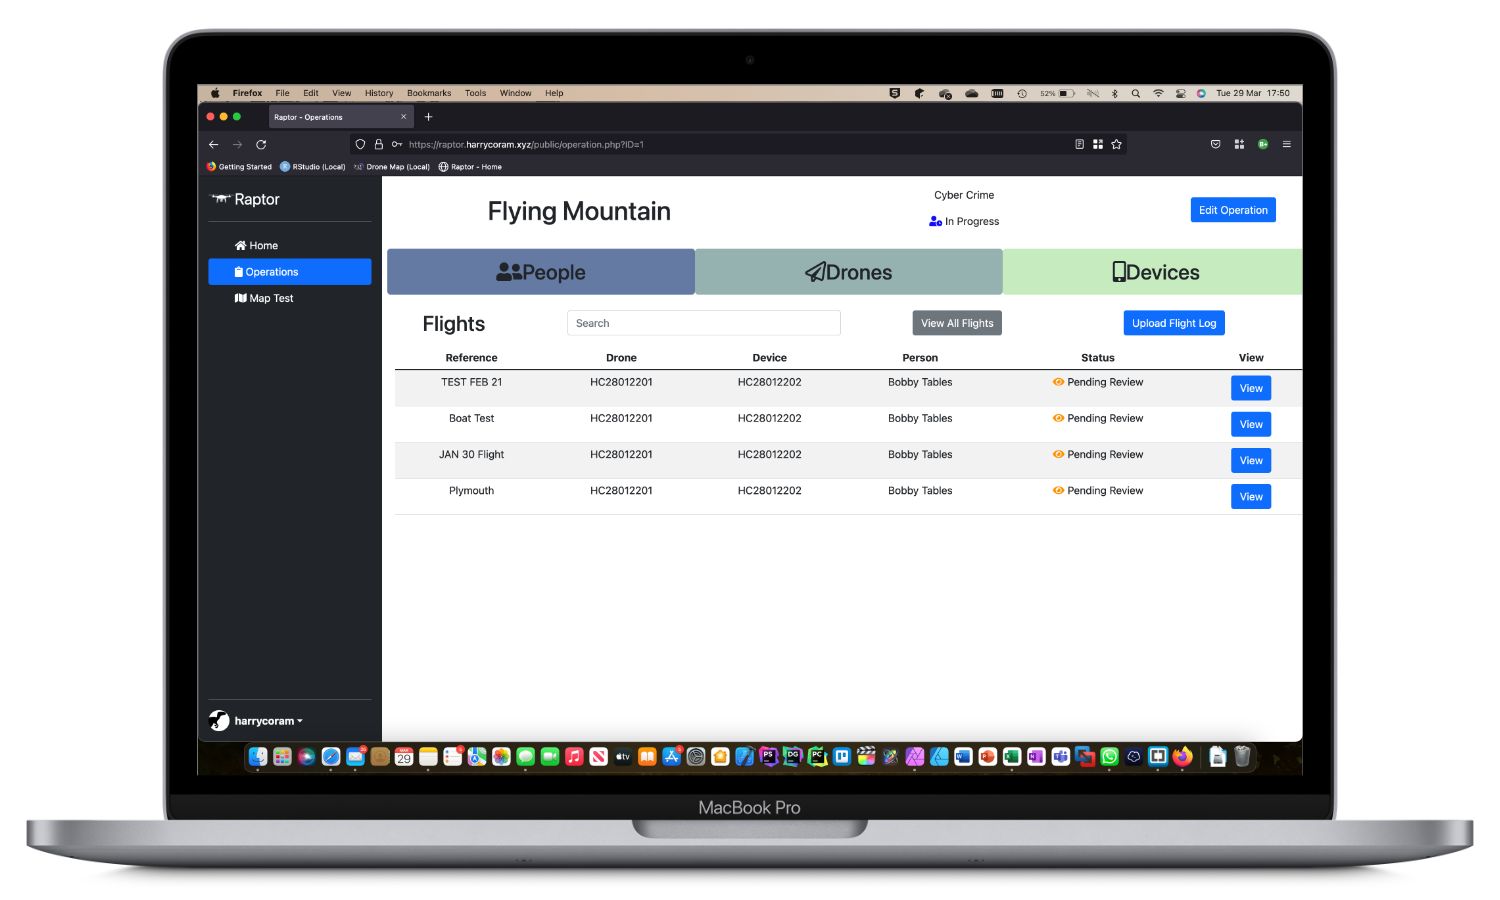This screenshot has height=900, width=1500.
Task: Open Map Test in the sidebar
Action: point(264,299)
